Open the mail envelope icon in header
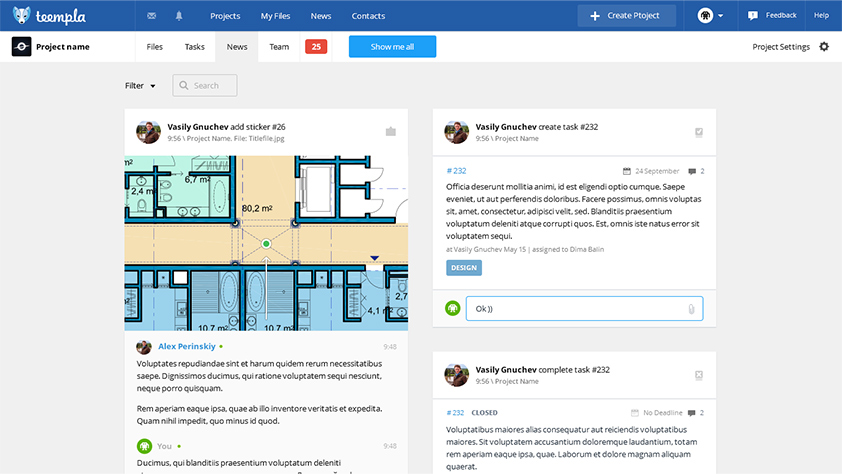 (x=151, y=16)
